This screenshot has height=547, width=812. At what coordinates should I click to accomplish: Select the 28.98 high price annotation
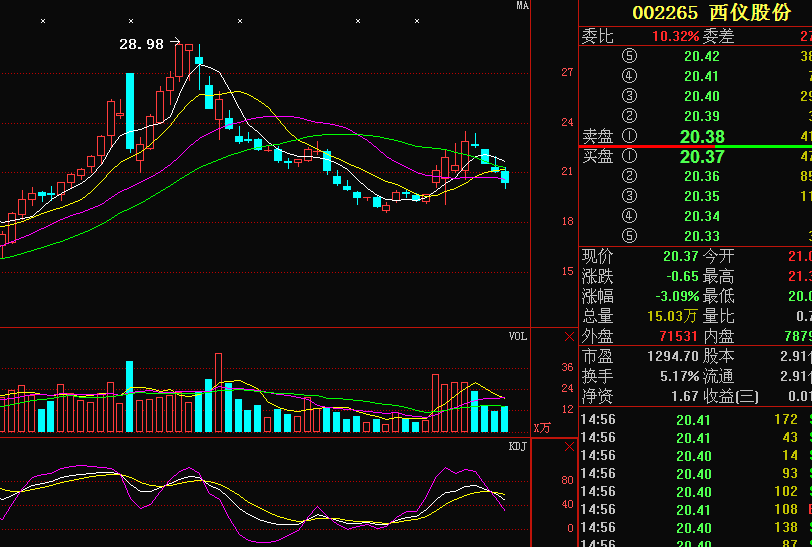click(x=141, y=44)
